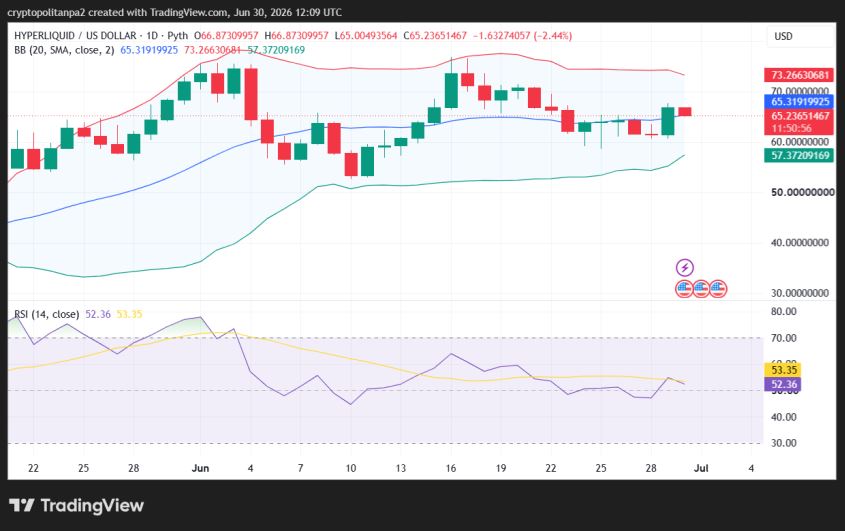The height and width of the screenshot is (531, 845).
Task: Click the 50.00000000 price axis tick
Action: pyautogui.click(x=802, y=192)
